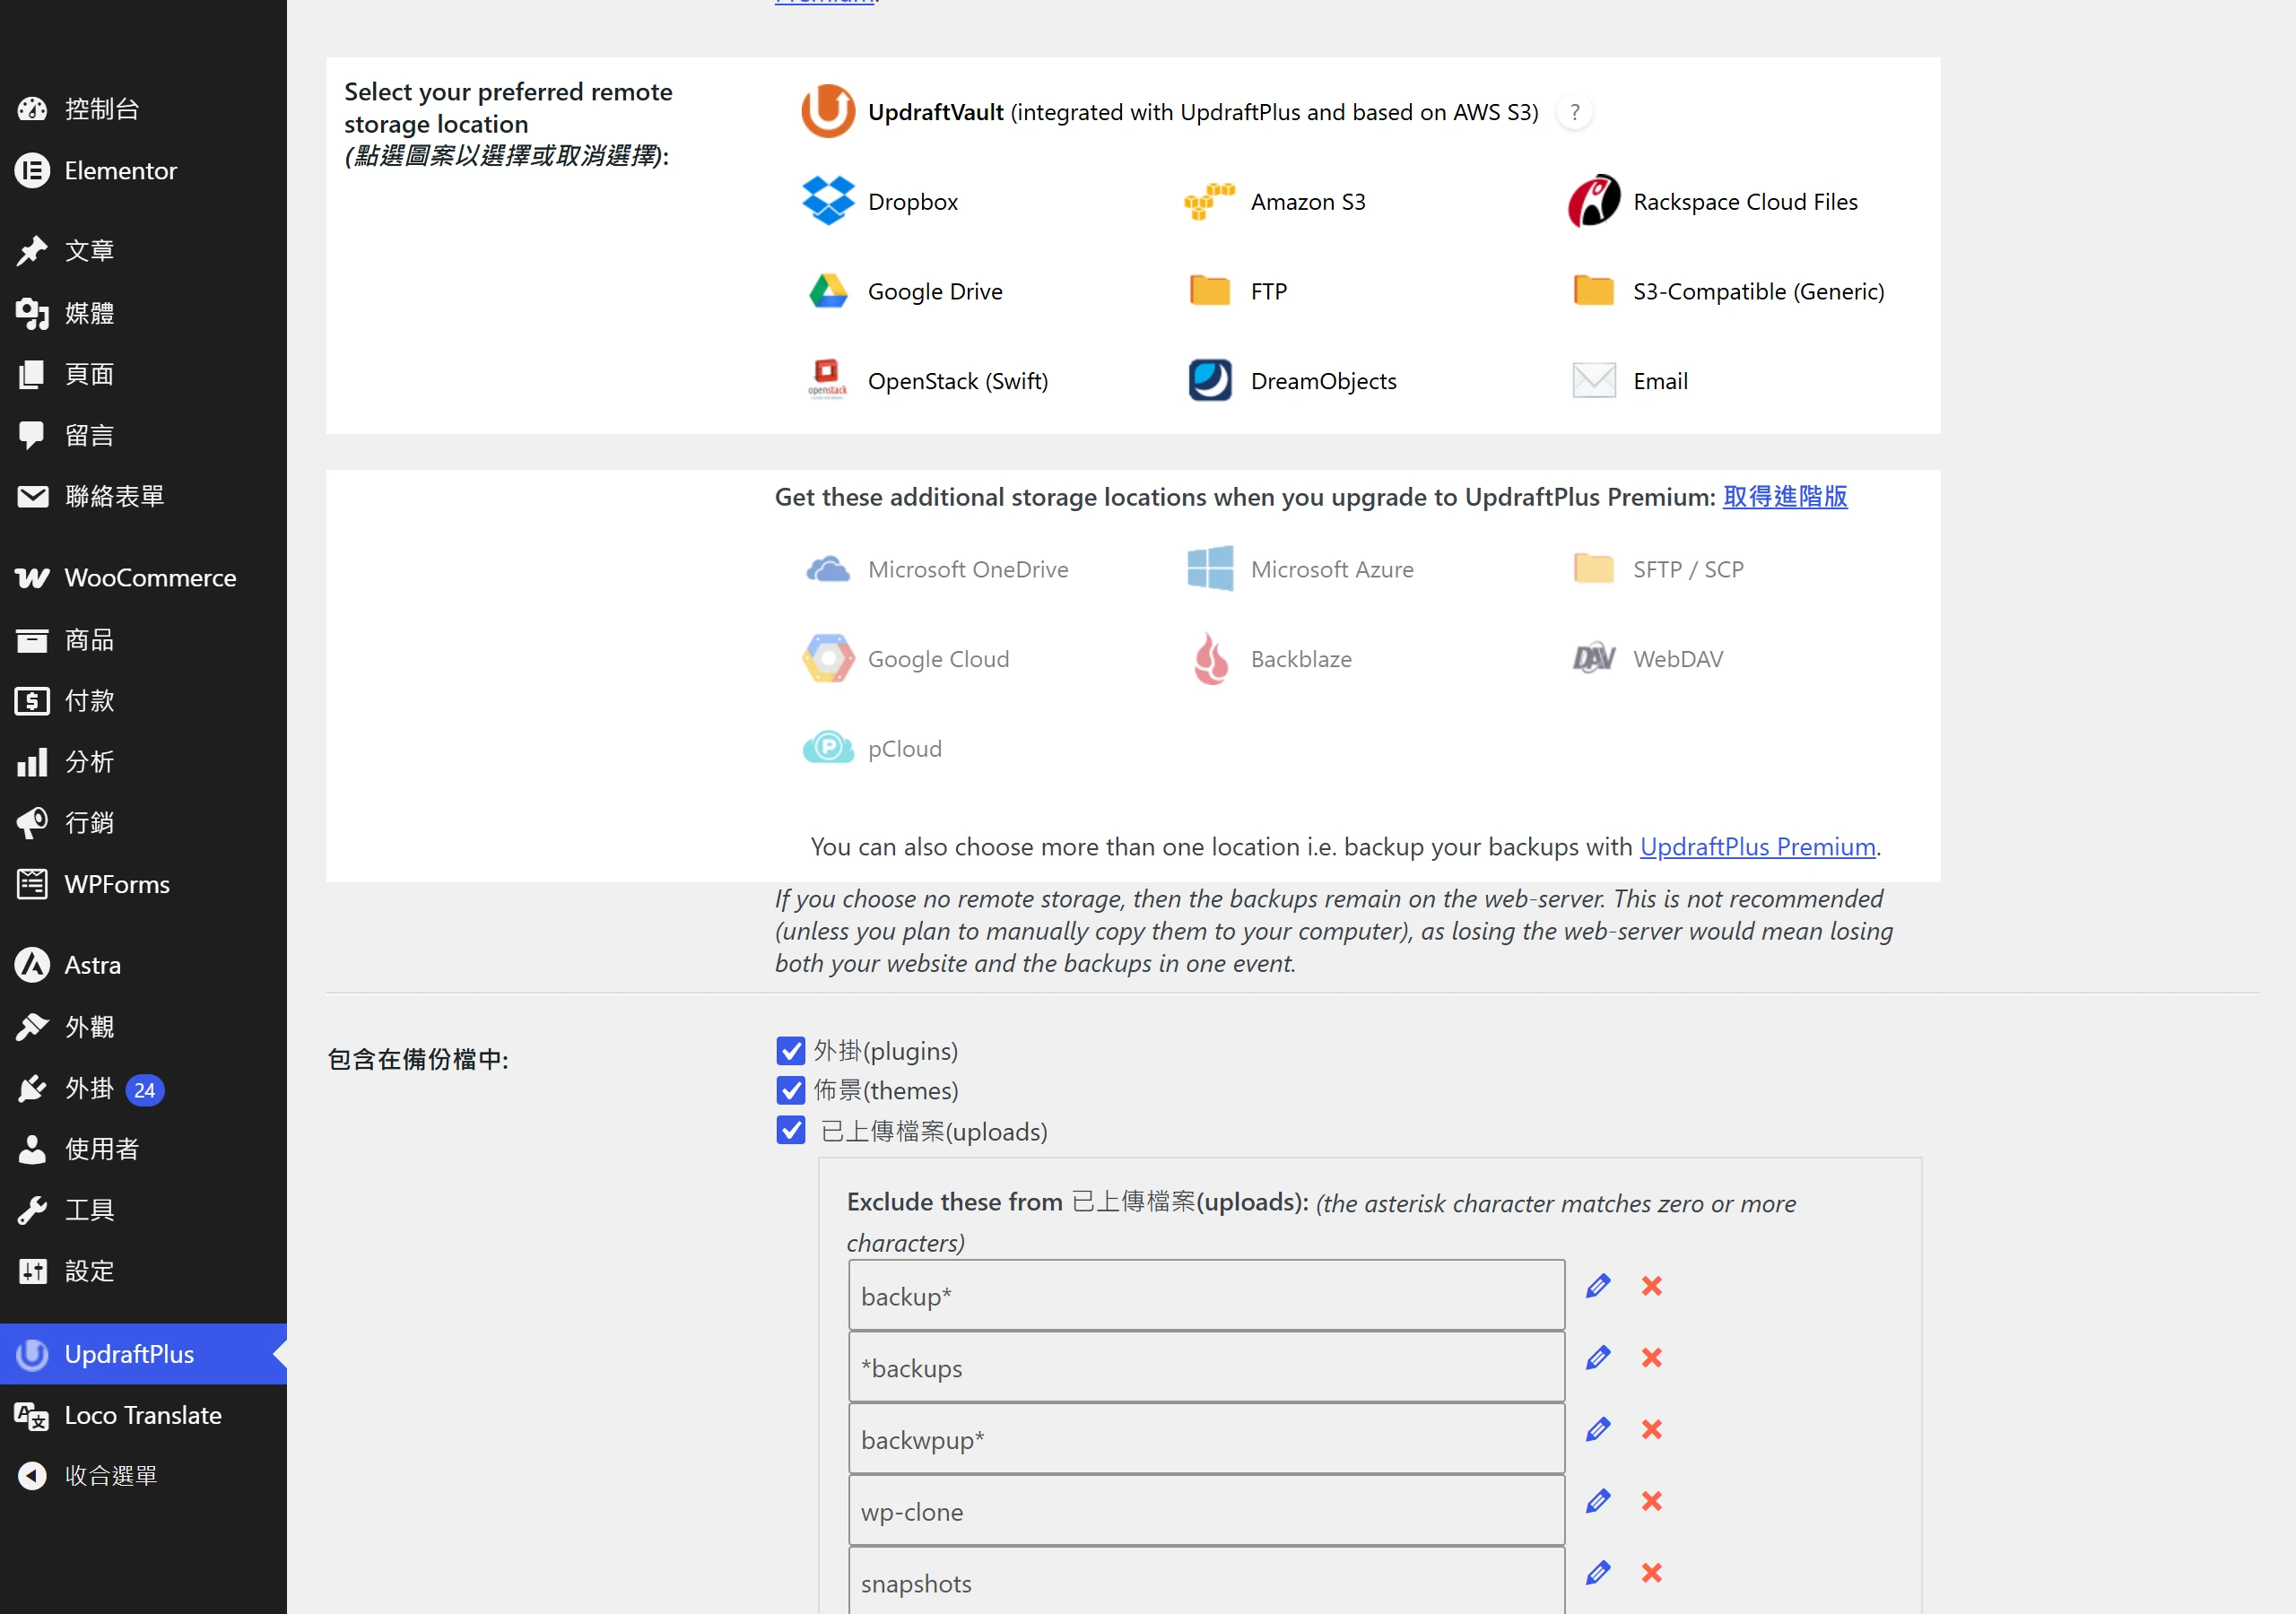
Task: Select DreamObjects storage icon
Action: tap(1210, 380)
